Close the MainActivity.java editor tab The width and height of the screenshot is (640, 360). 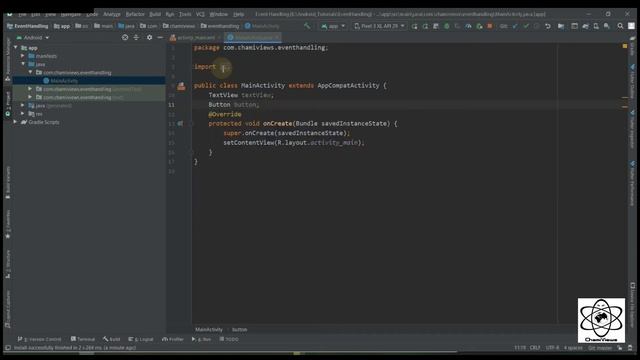[277, 38]
